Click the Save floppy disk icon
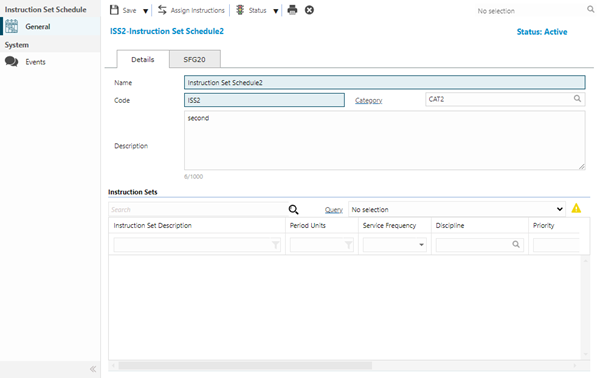This screenshot has height=378, width=600. click(x=114, y=10)
